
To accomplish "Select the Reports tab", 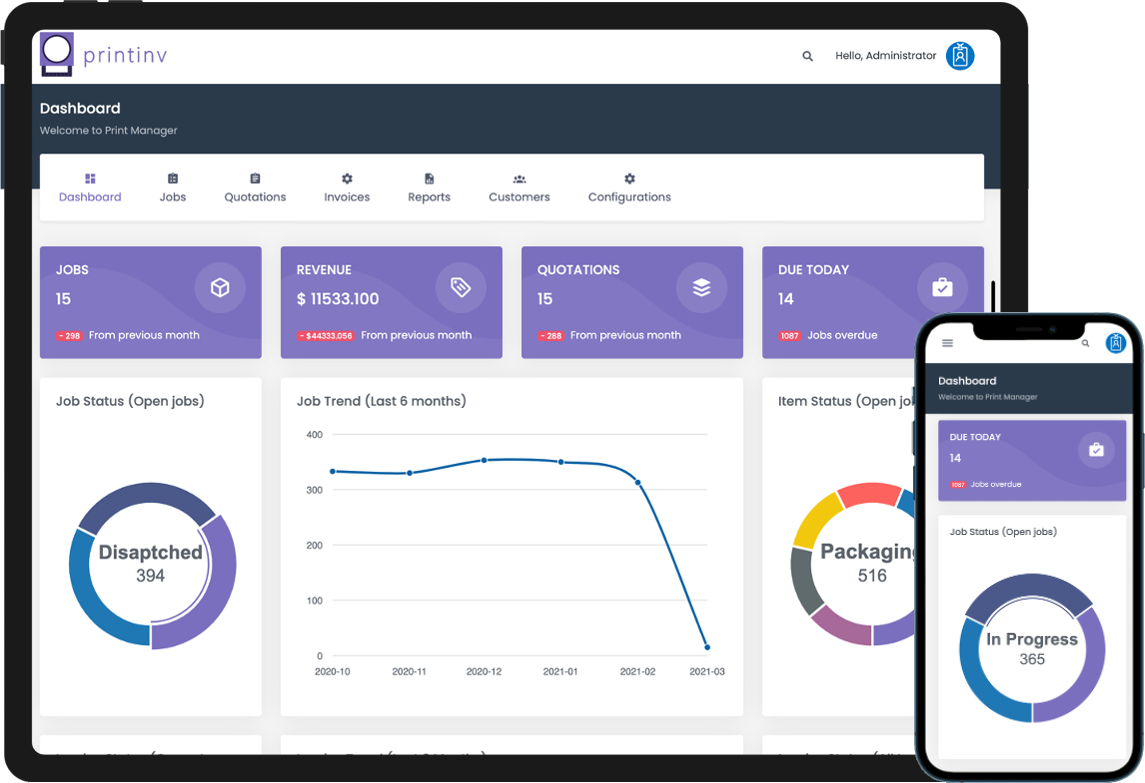I will coord(429,187).
